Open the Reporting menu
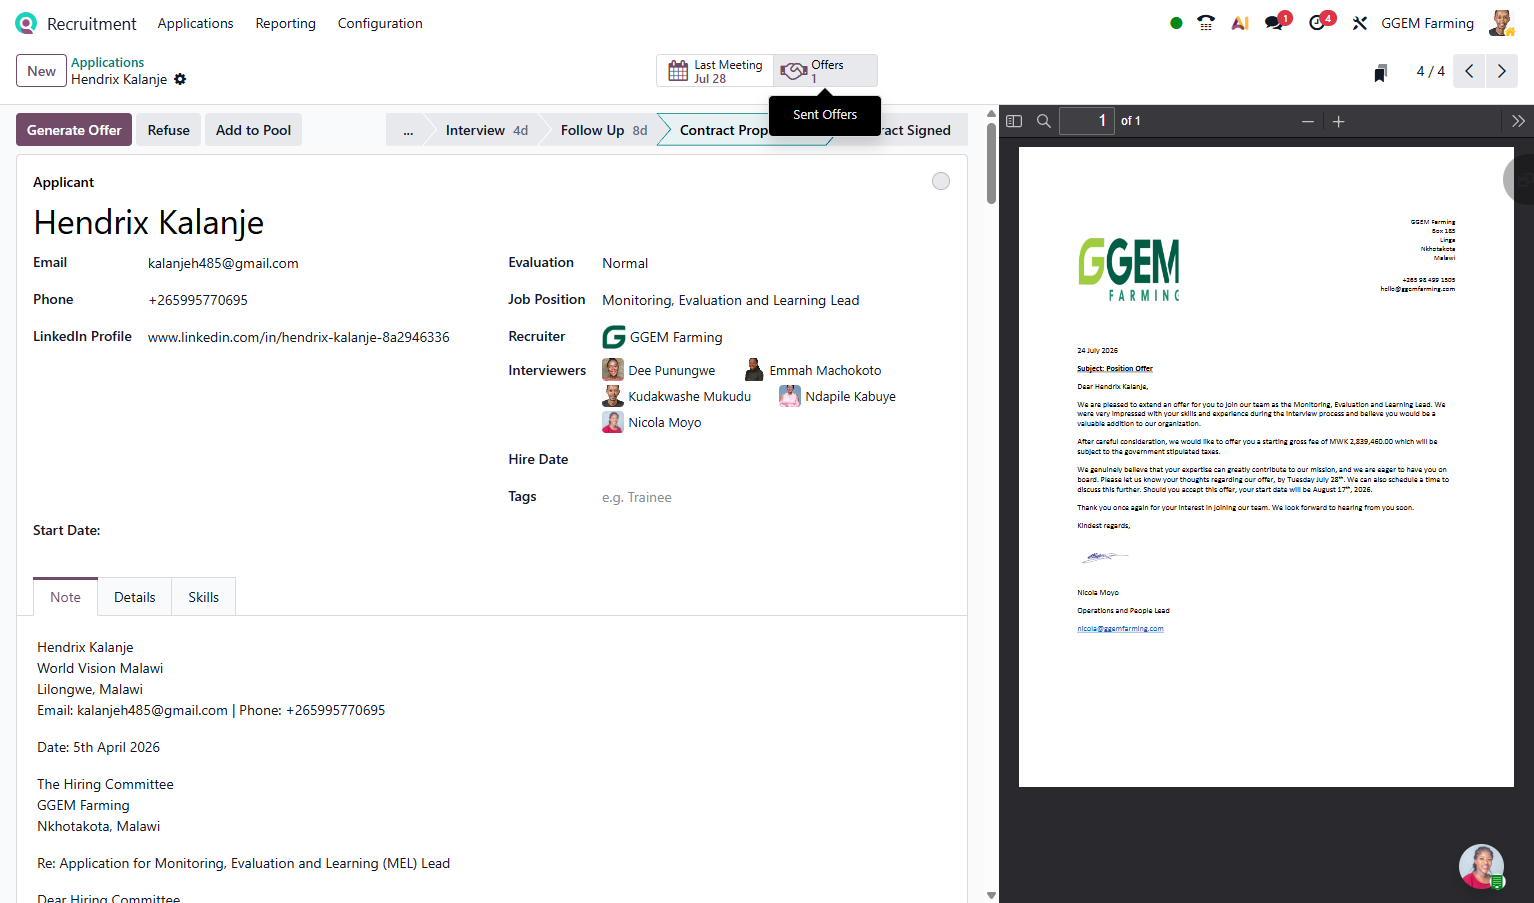The height and width of the screenshot is (903, 1534). pyautogui.click(x=285, y=23)
